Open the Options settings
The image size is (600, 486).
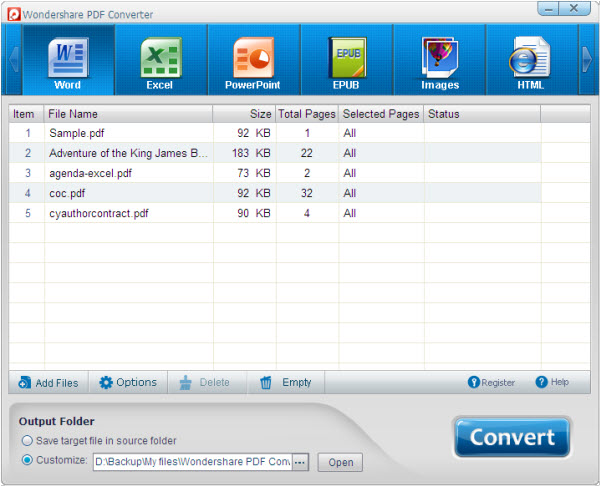[x=128, y=382]
